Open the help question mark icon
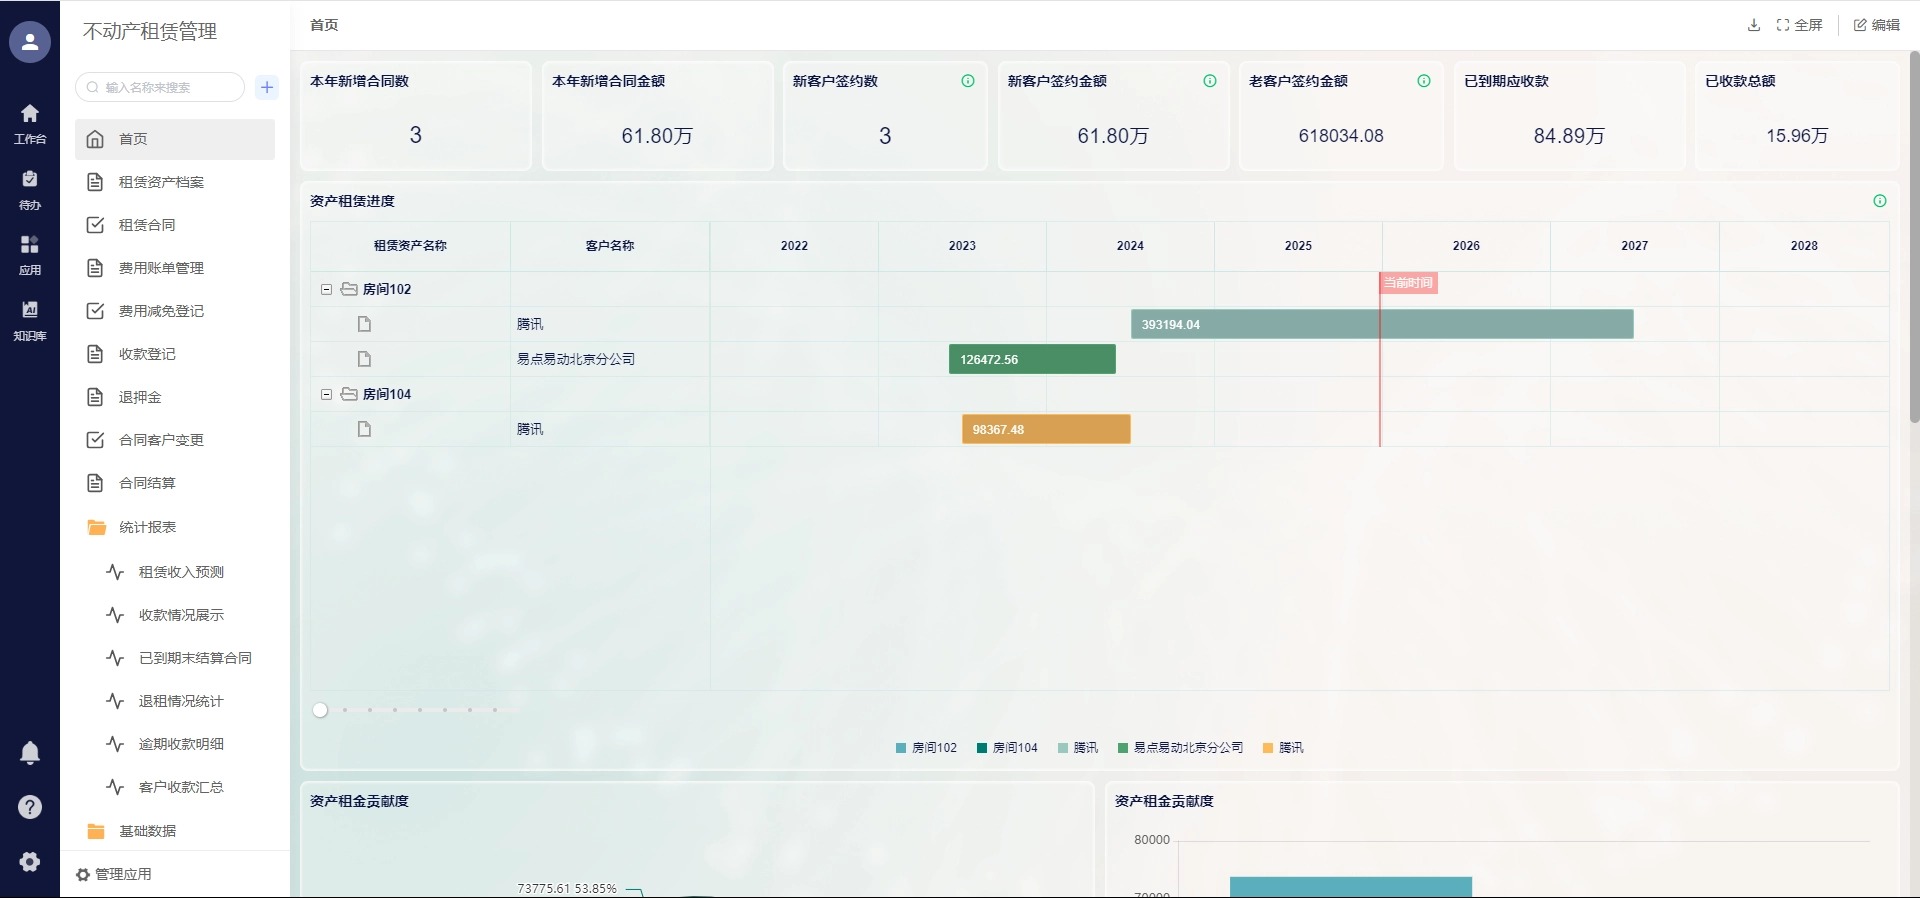Image resolution: width=1920 pixels, height=898 pixels. pos(30,807)
